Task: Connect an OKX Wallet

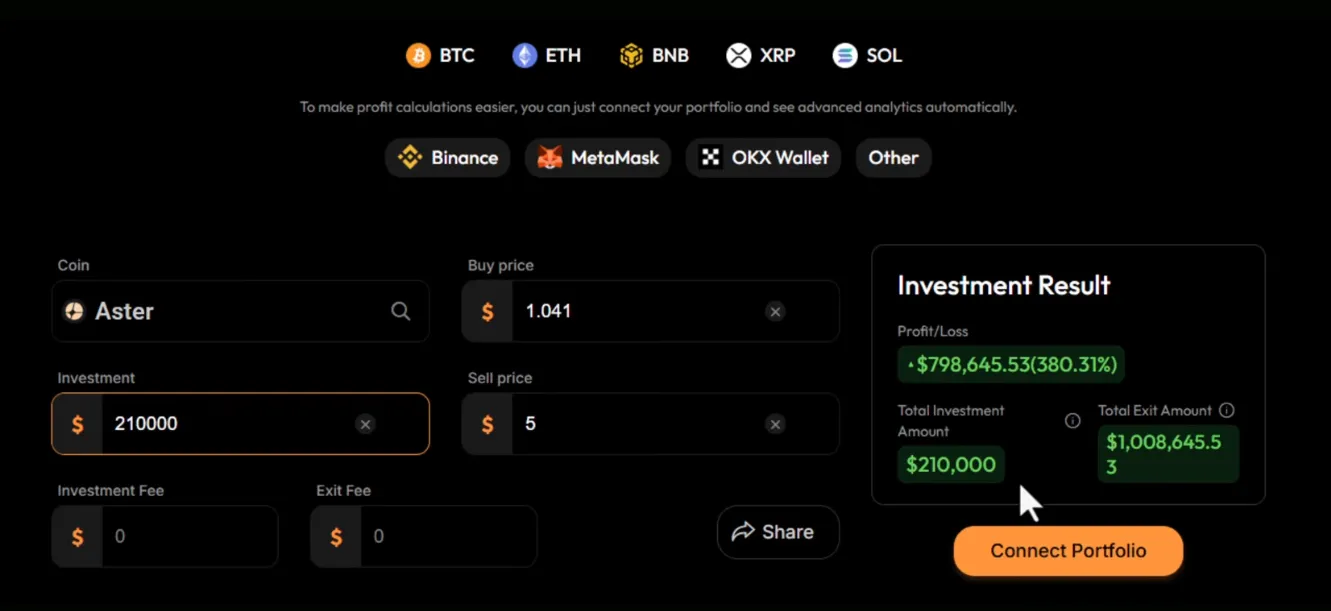Action: pos(763,158)
